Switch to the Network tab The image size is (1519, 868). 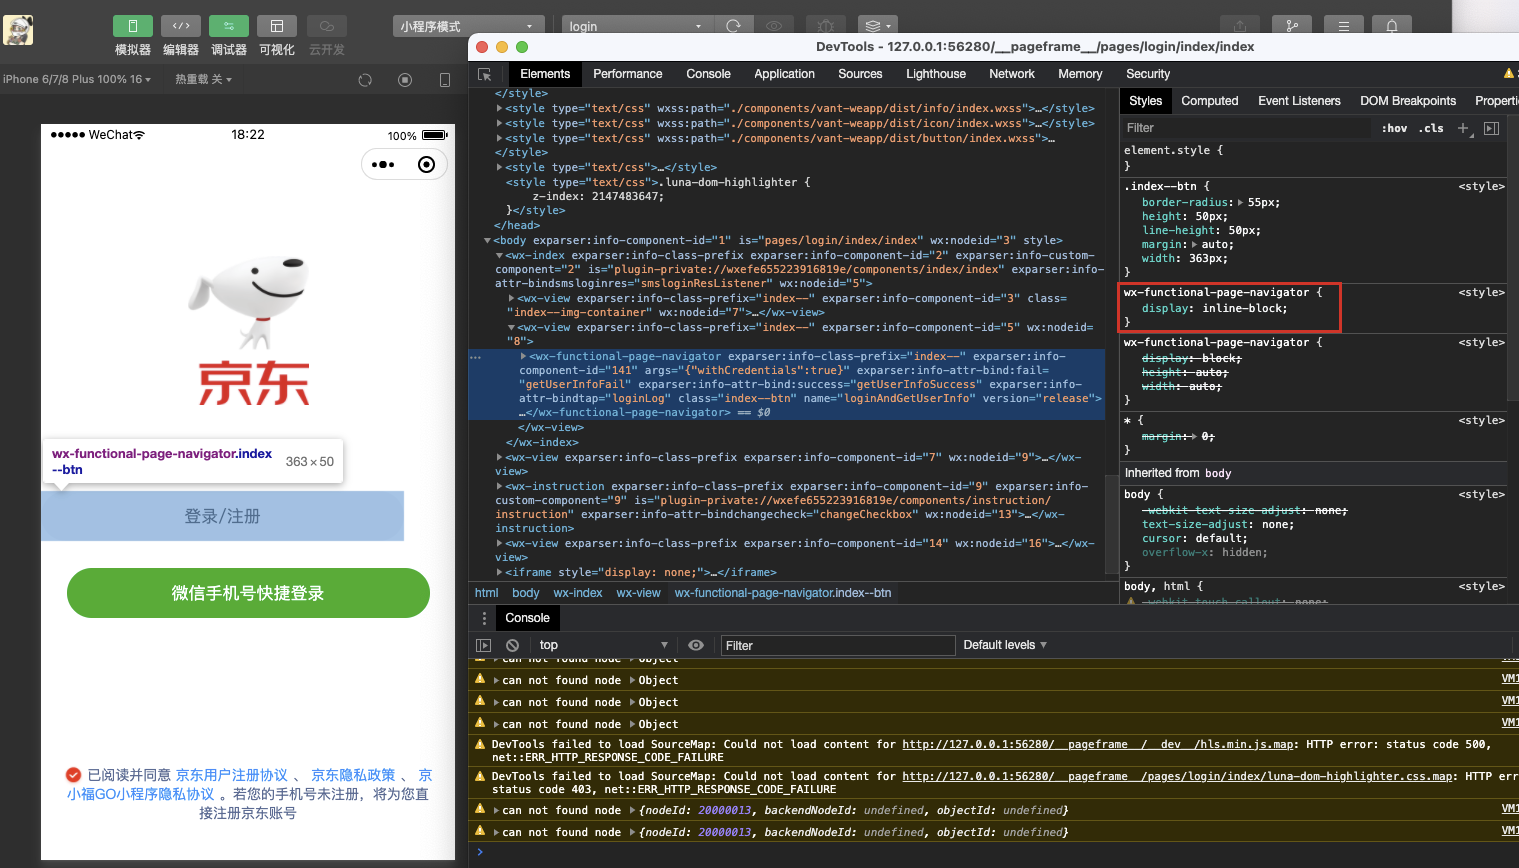point(1012,74)
